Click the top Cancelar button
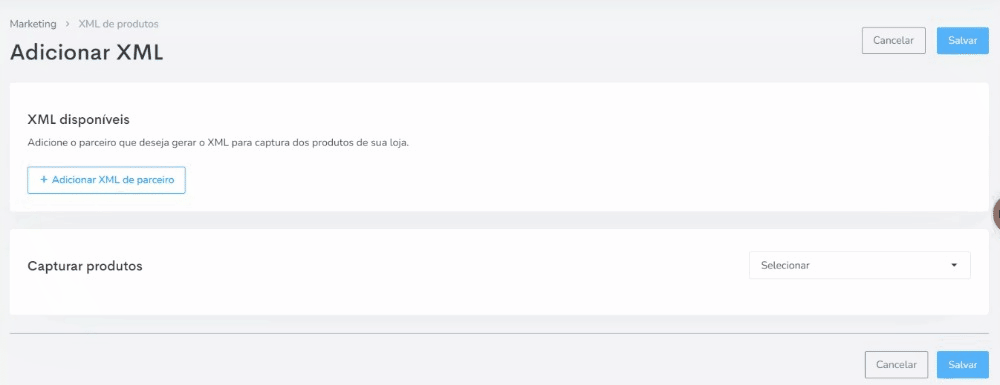 pos(893,40)
